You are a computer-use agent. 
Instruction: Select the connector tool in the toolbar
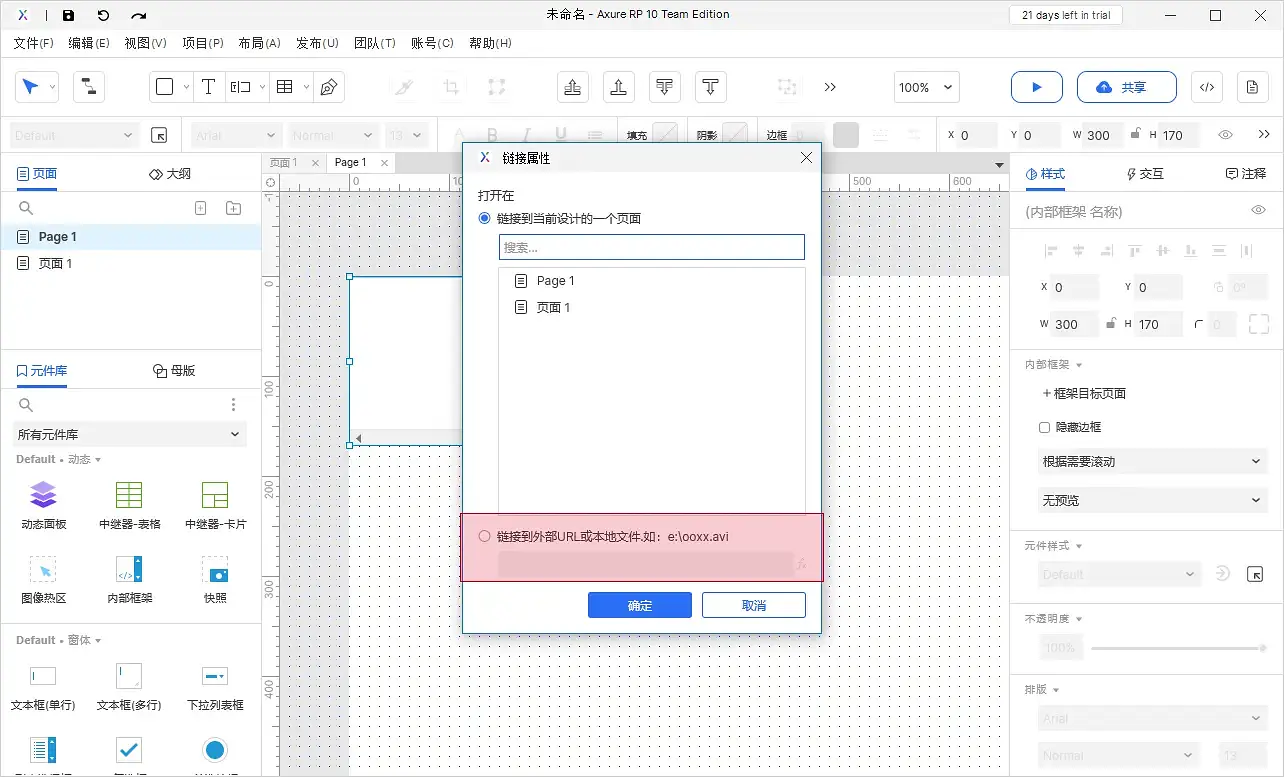(88, 87)
